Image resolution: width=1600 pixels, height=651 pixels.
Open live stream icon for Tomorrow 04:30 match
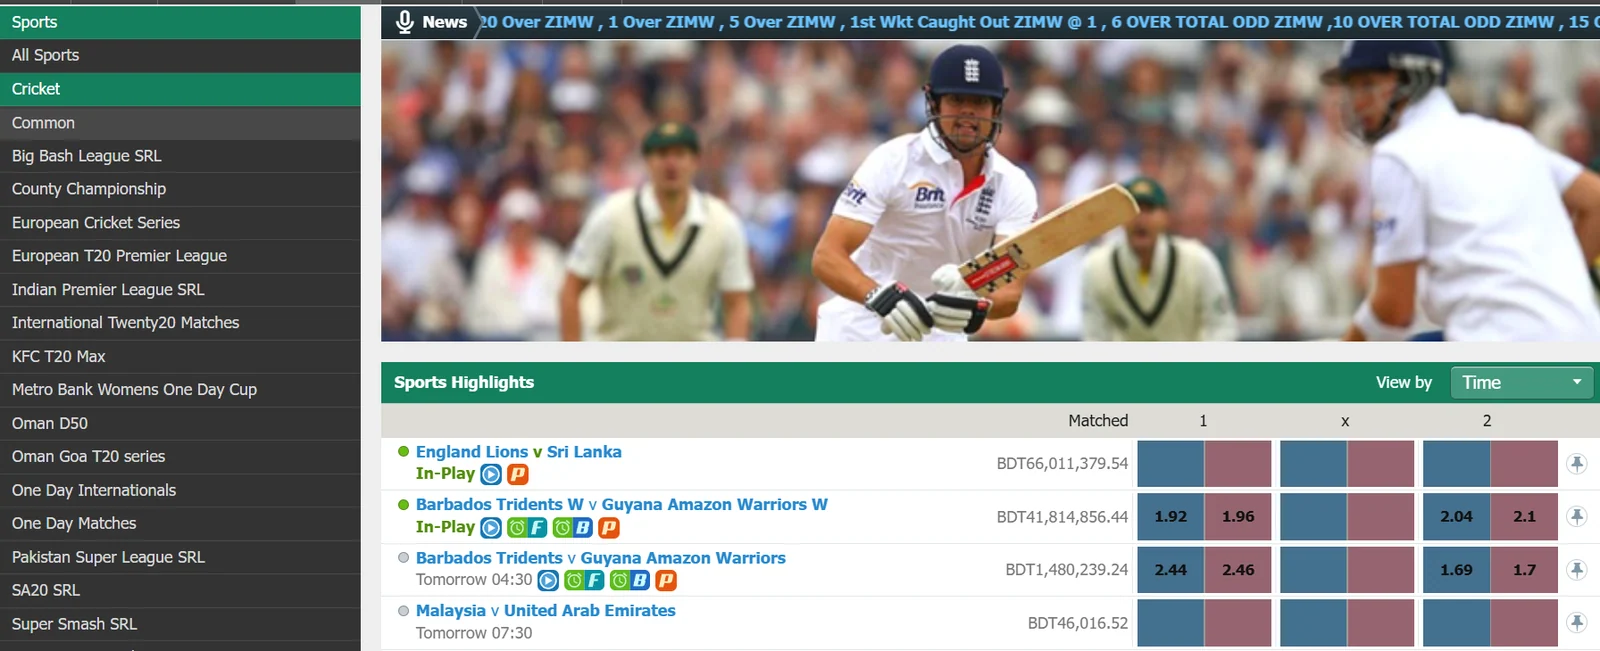point(548,580)
